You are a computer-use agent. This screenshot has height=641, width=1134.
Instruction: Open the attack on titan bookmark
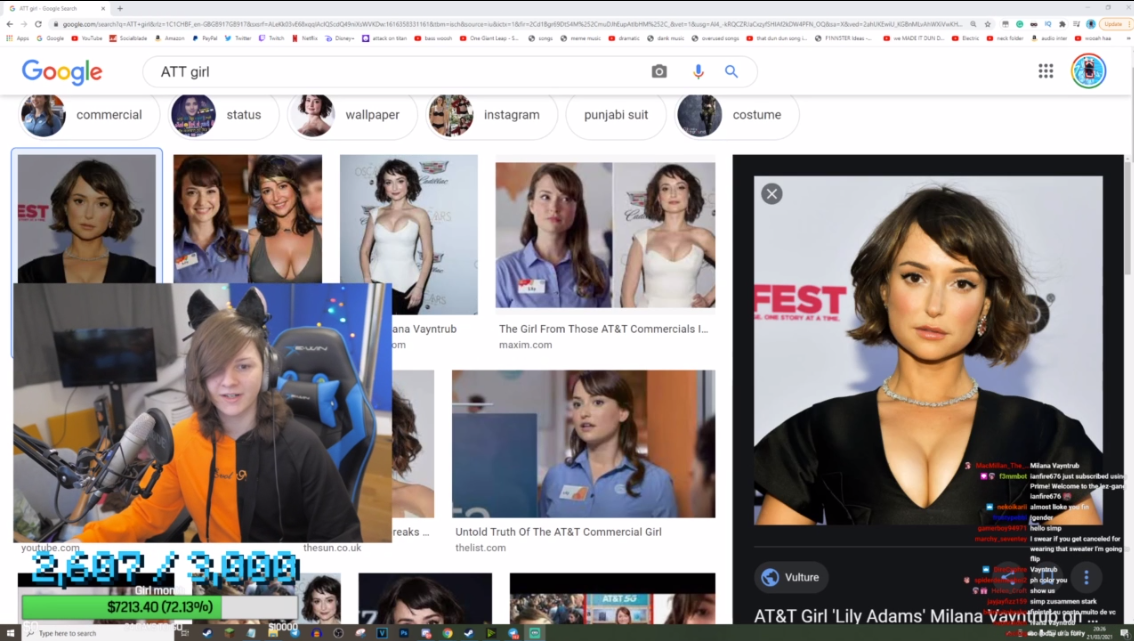tap(384, 38)
